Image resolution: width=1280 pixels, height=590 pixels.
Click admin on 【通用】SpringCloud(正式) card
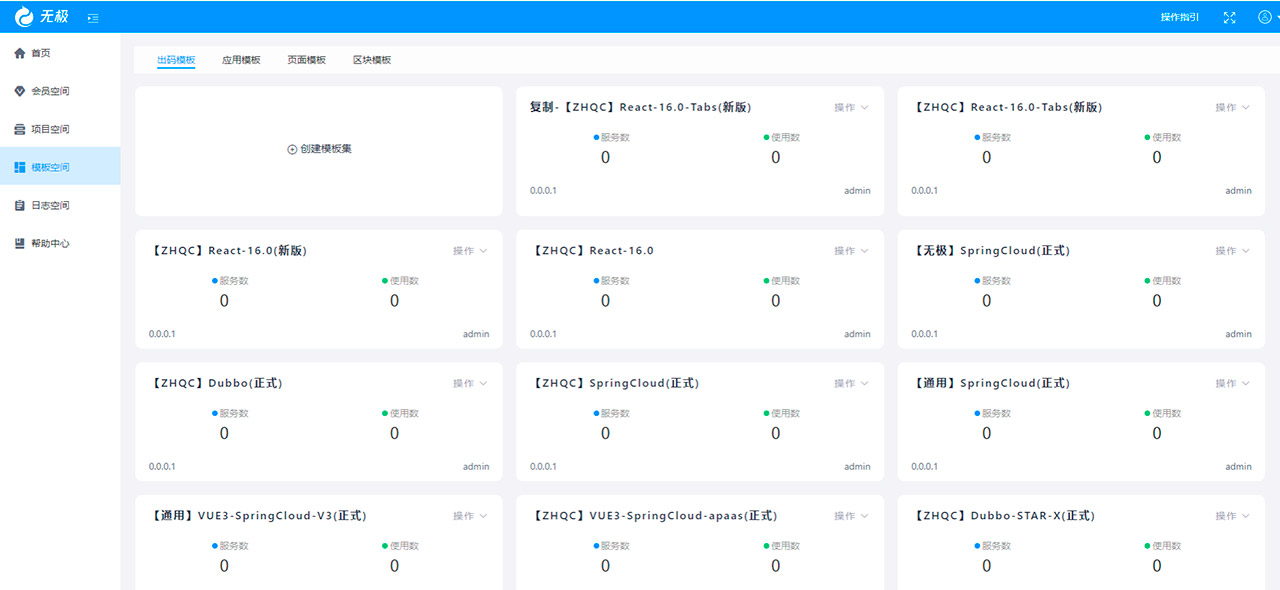click(x=1238, y=466)
